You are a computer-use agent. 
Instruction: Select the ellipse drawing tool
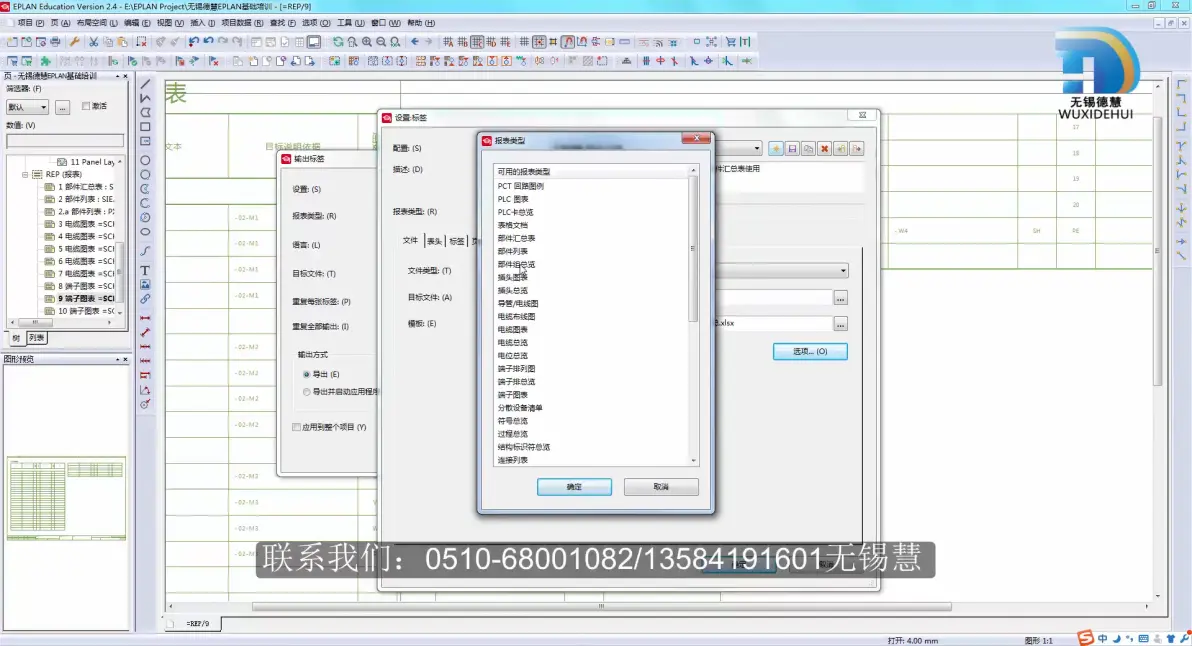(x=145, y=232)
